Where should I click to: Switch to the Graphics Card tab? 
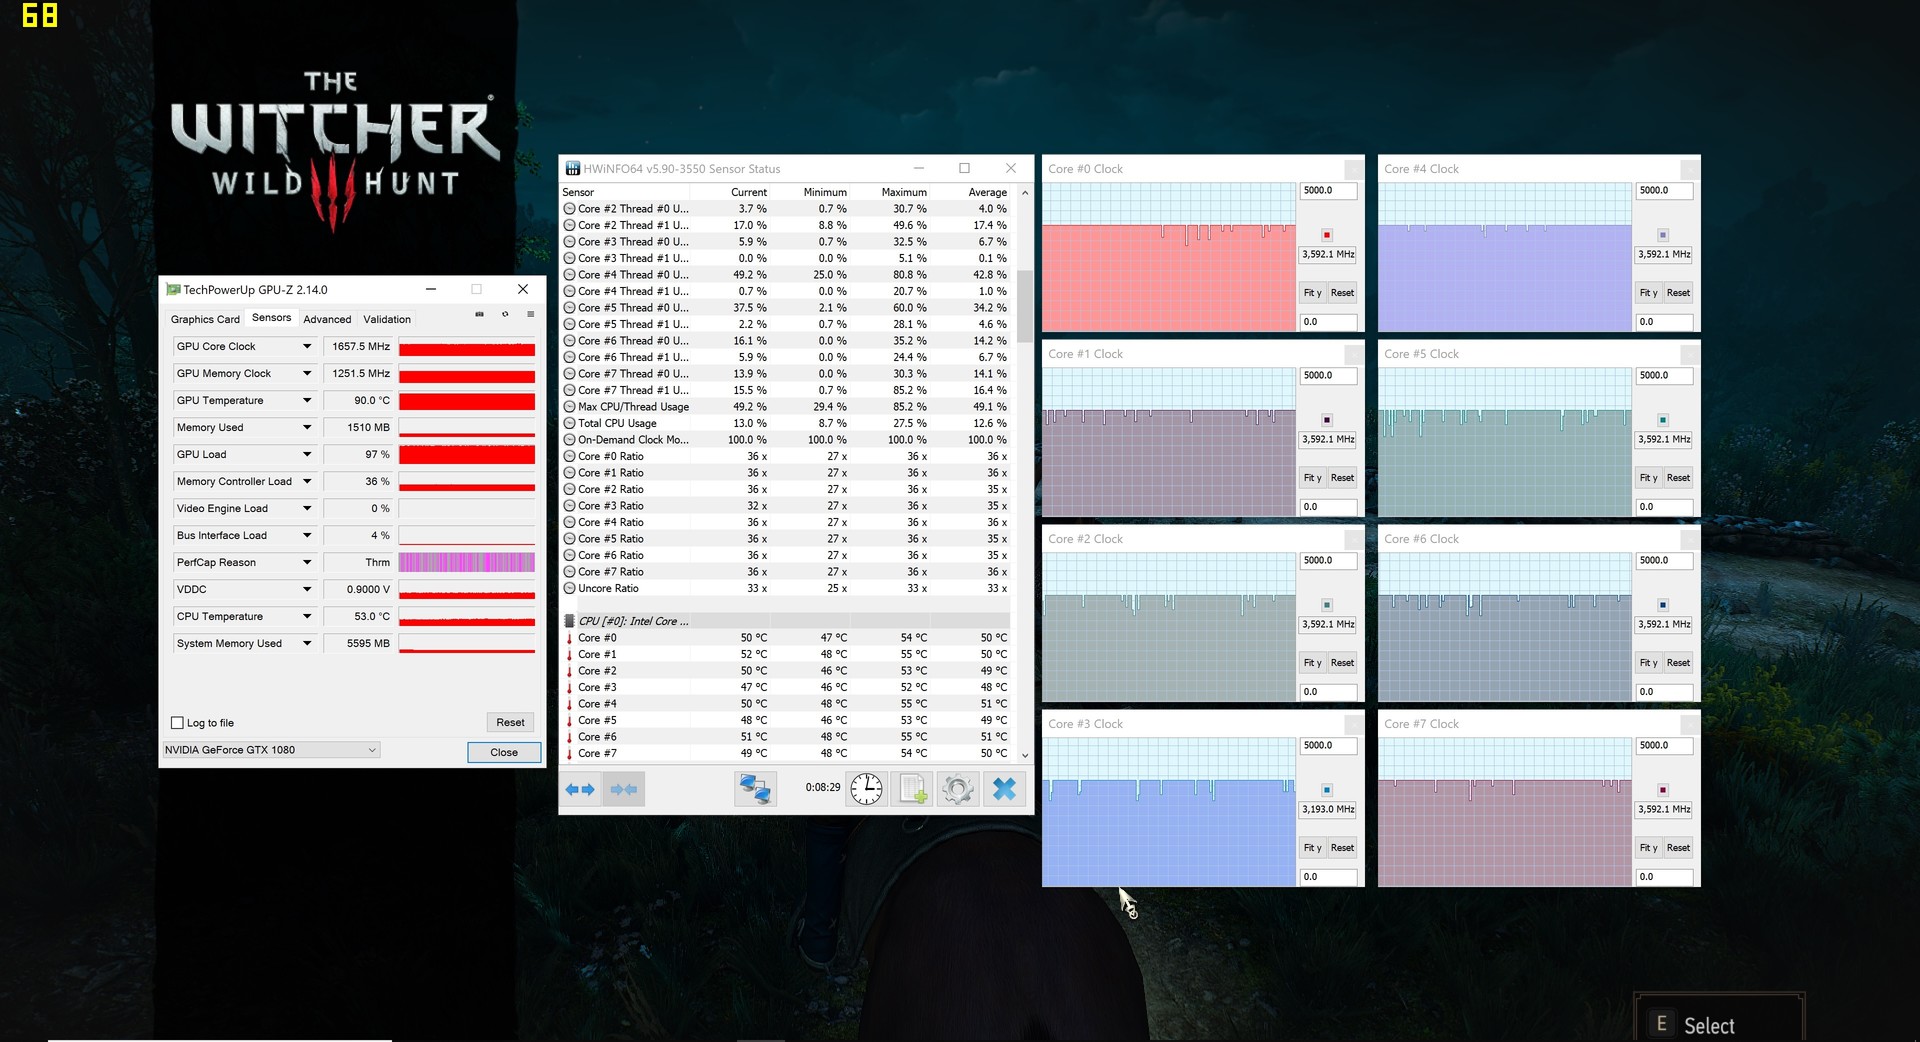[205, 319]
